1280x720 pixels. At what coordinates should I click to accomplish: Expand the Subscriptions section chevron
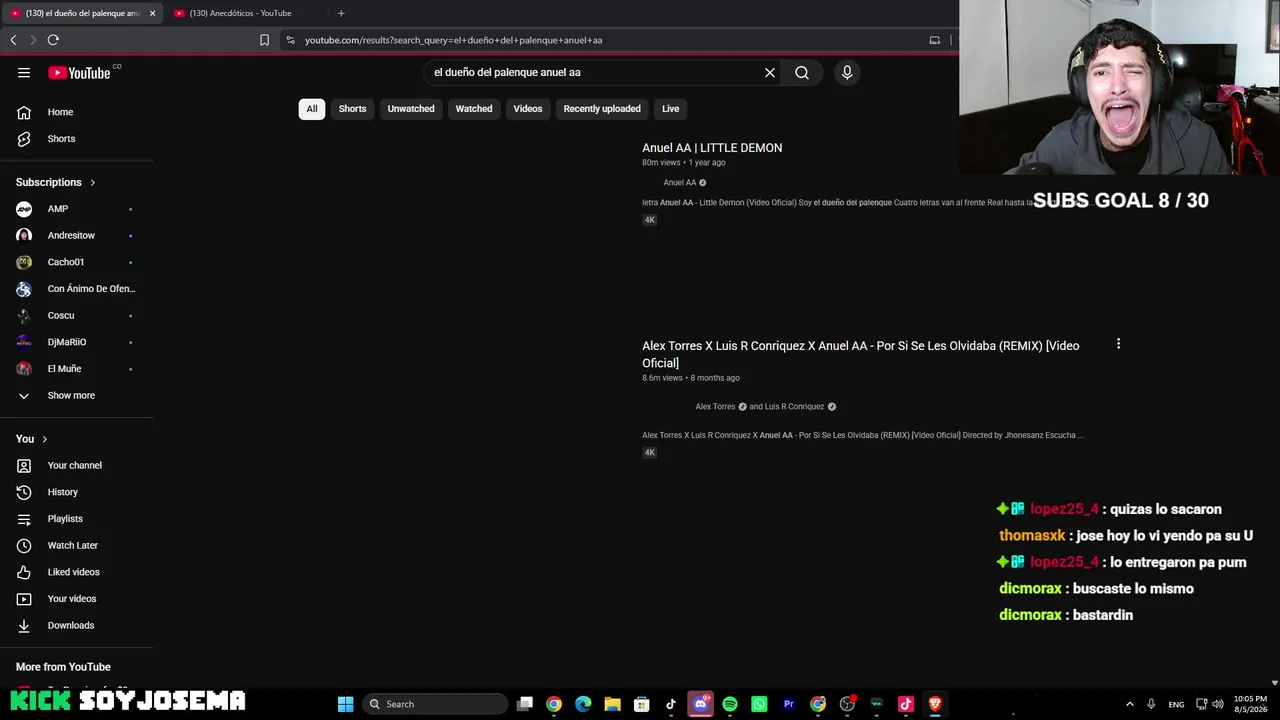coord(92,182)
